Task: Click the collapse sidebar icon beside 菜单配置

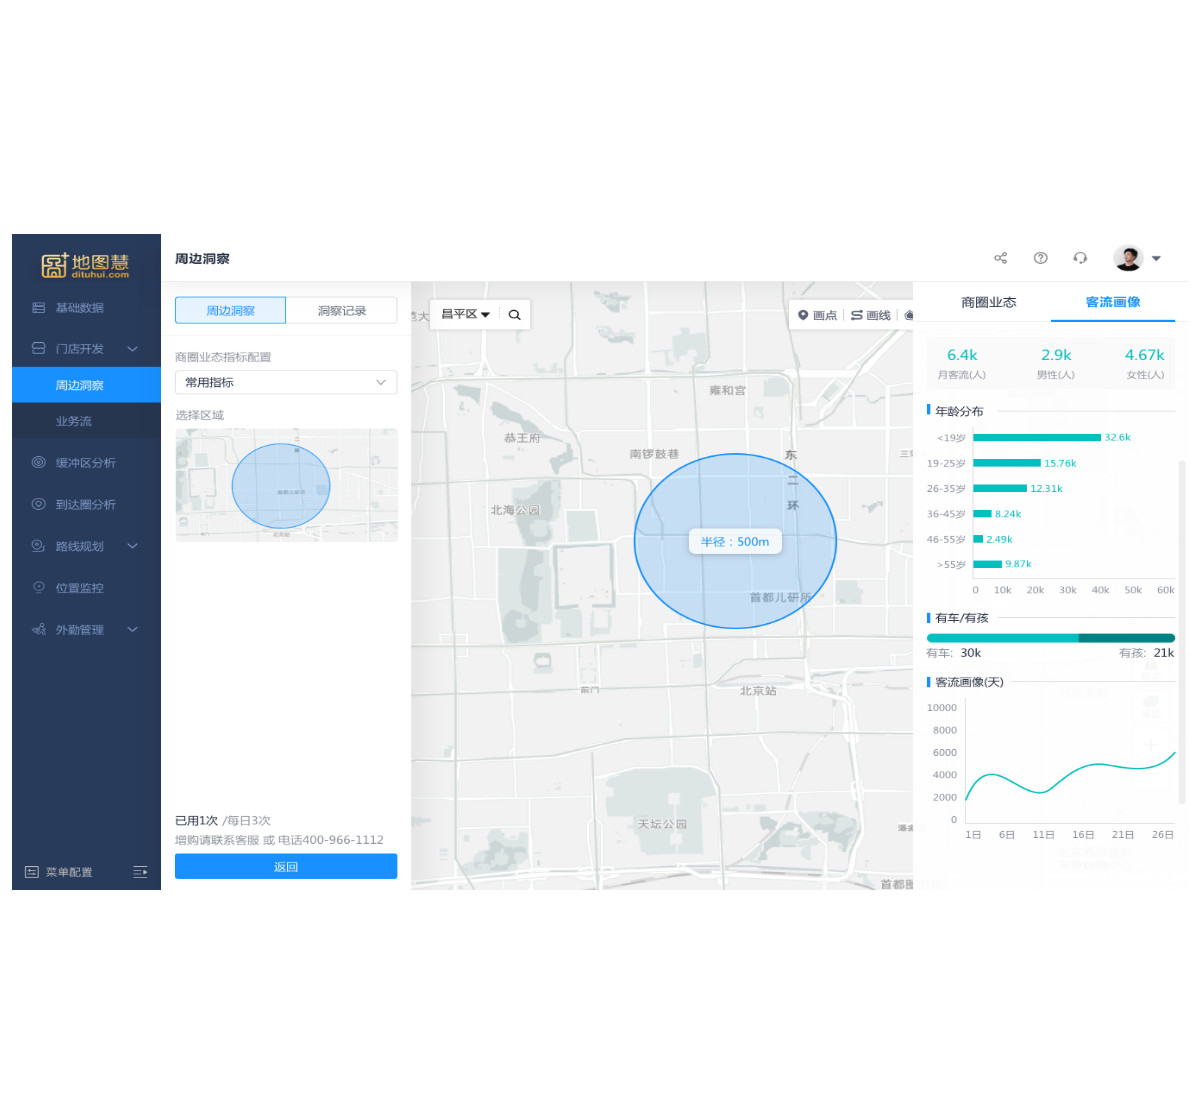Action: click(x=140, y=872)
